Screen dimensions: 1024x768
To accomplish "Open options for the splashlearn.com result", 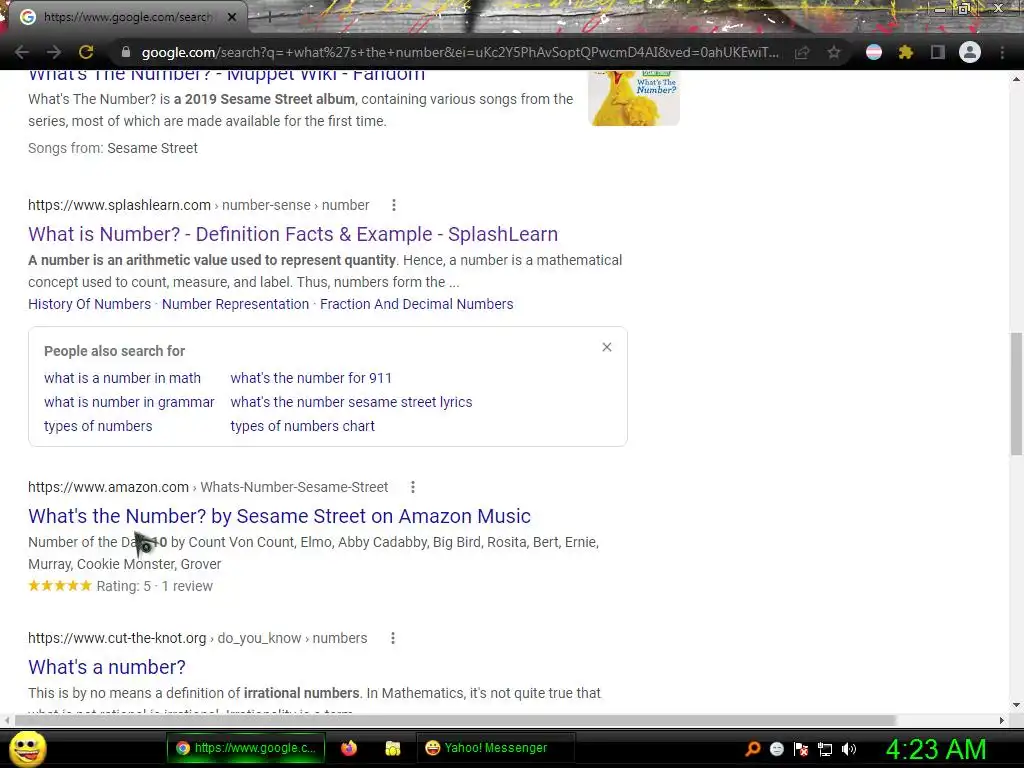I will point(393,205).
